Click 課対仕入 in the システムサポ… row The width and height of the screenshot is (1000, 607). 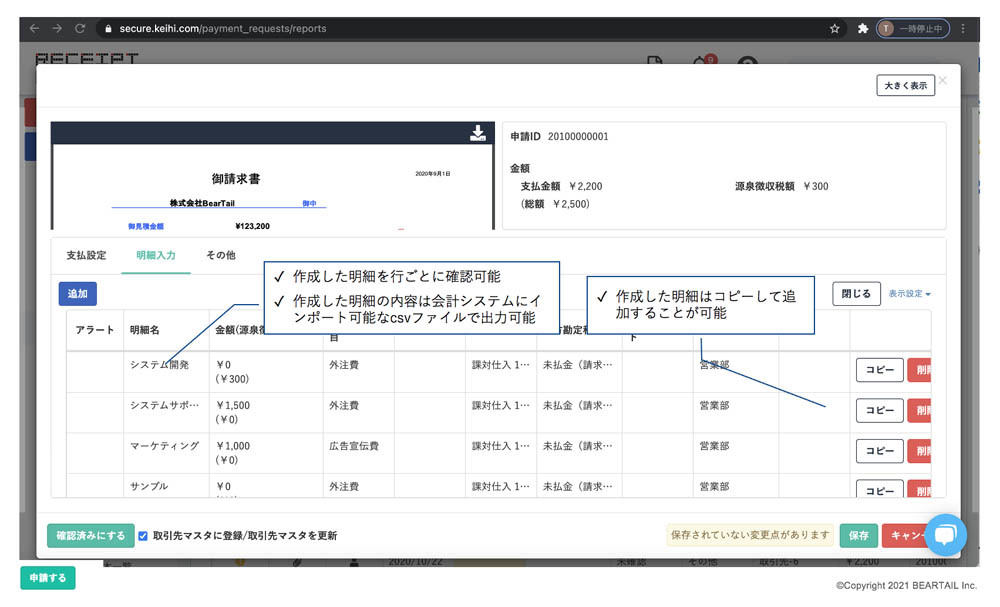501,405
